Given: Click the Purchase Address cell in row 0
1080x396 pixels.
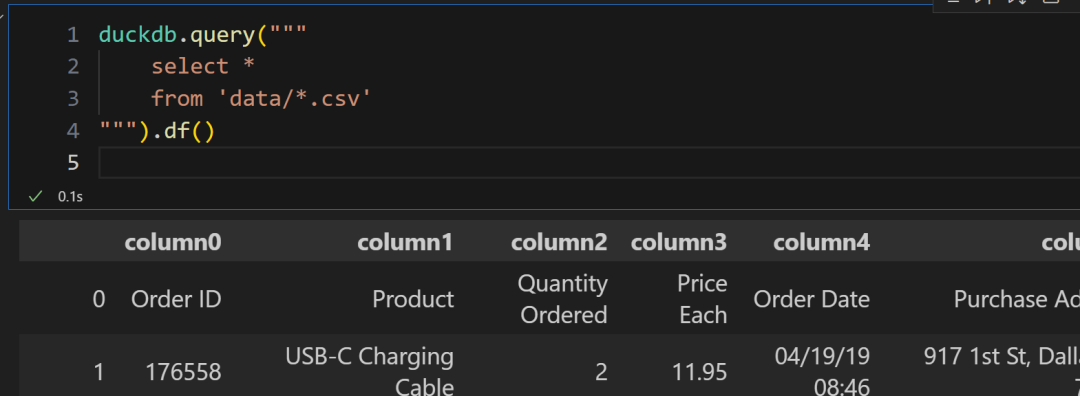Looking at the screenshot, I should (1017, 299).
